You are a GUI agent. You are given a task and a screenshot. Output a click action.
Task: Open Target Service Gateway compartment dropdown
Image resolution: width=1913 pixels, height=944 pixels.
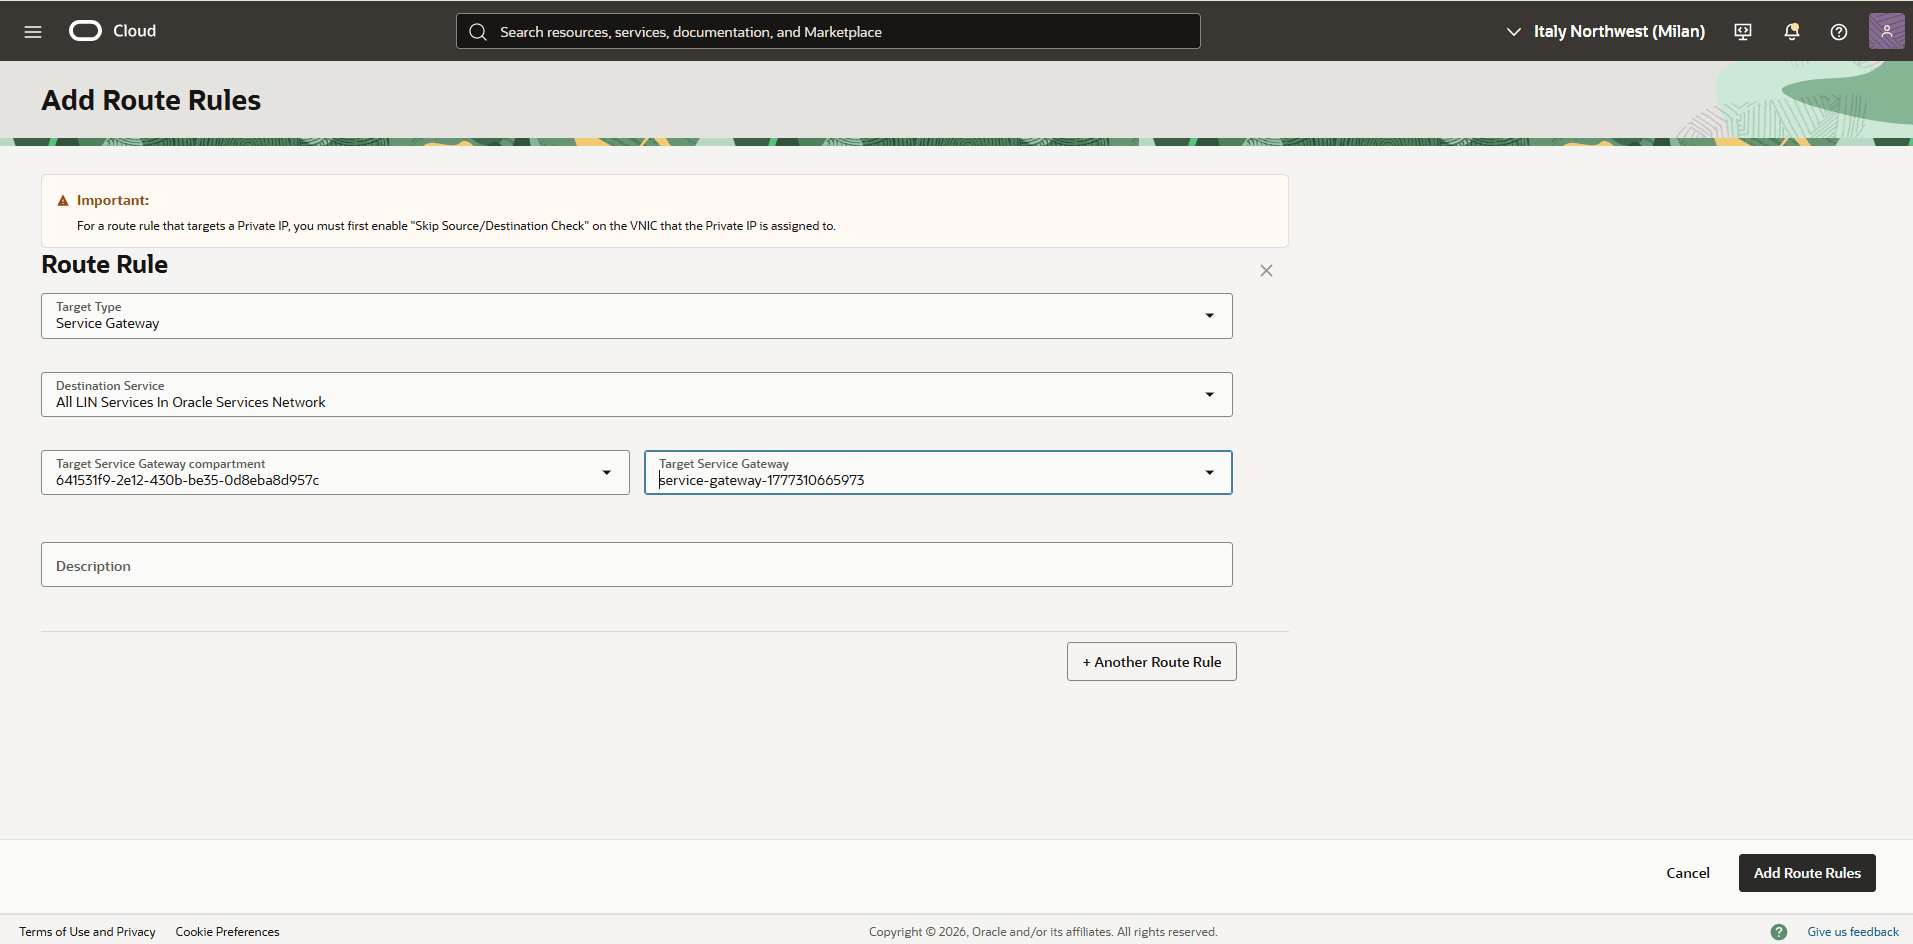coord(335,473)
